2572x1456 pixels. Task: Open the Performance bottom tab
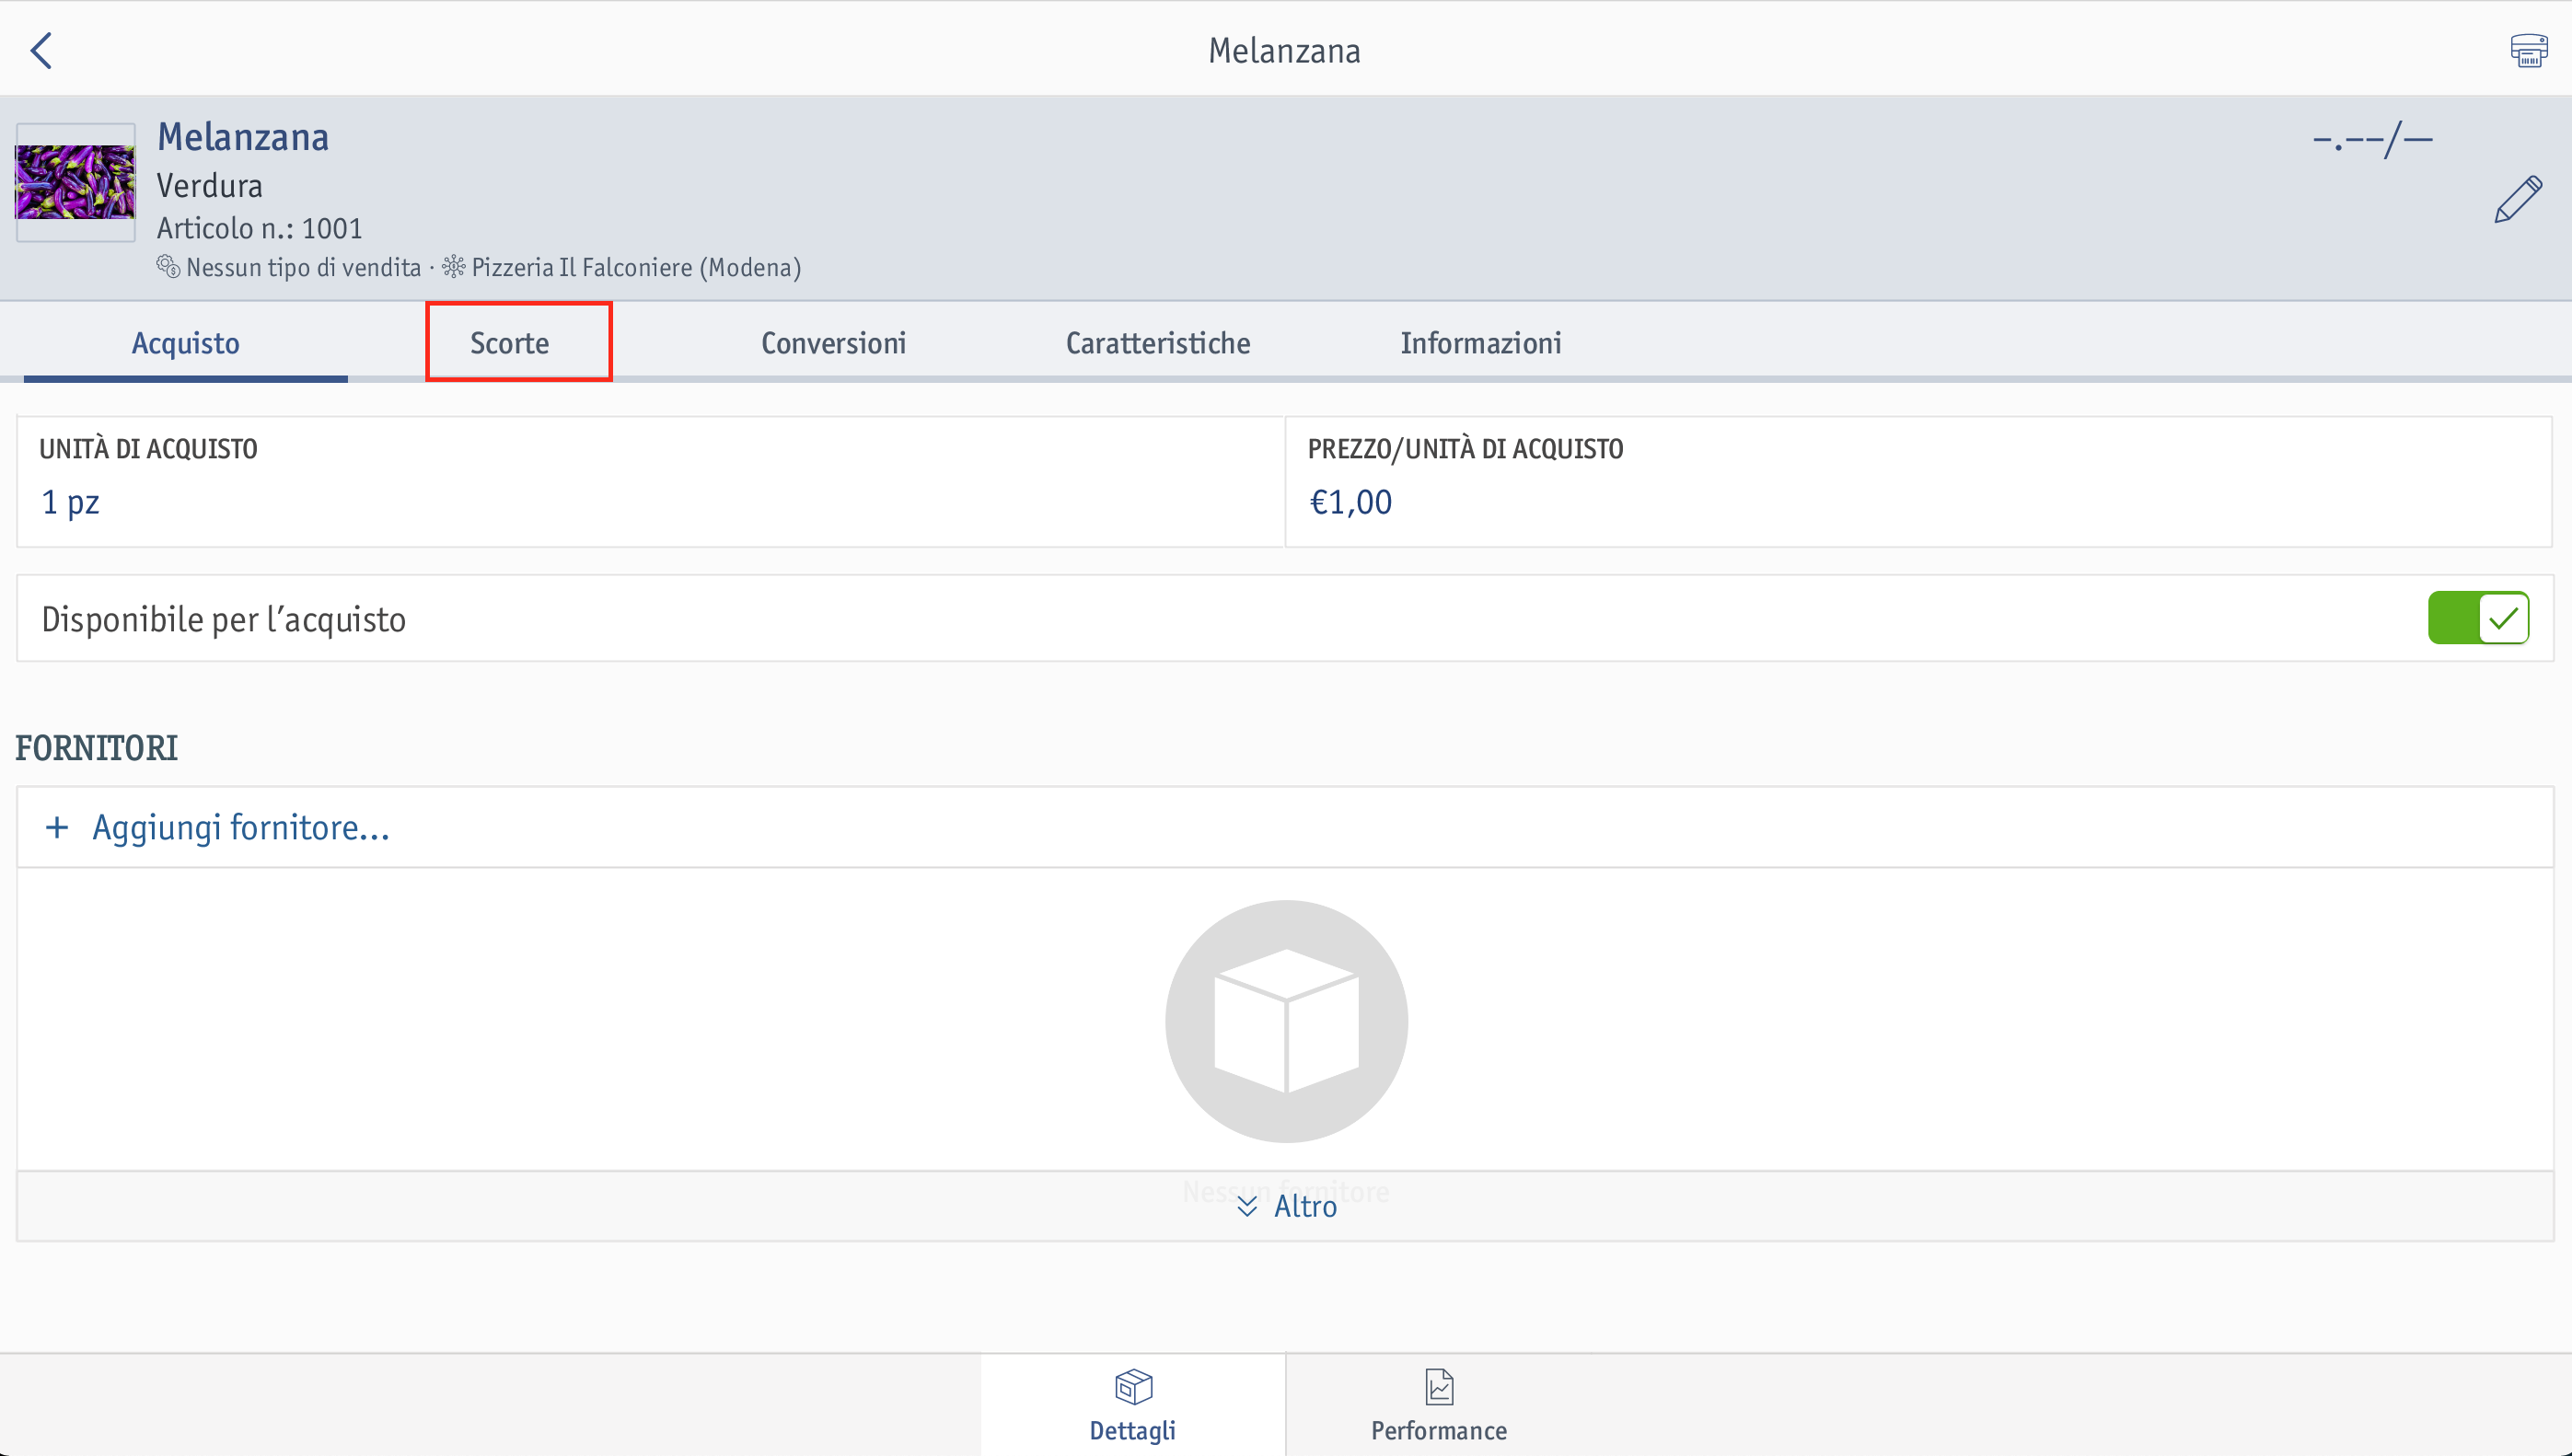pos(1439,1405)
